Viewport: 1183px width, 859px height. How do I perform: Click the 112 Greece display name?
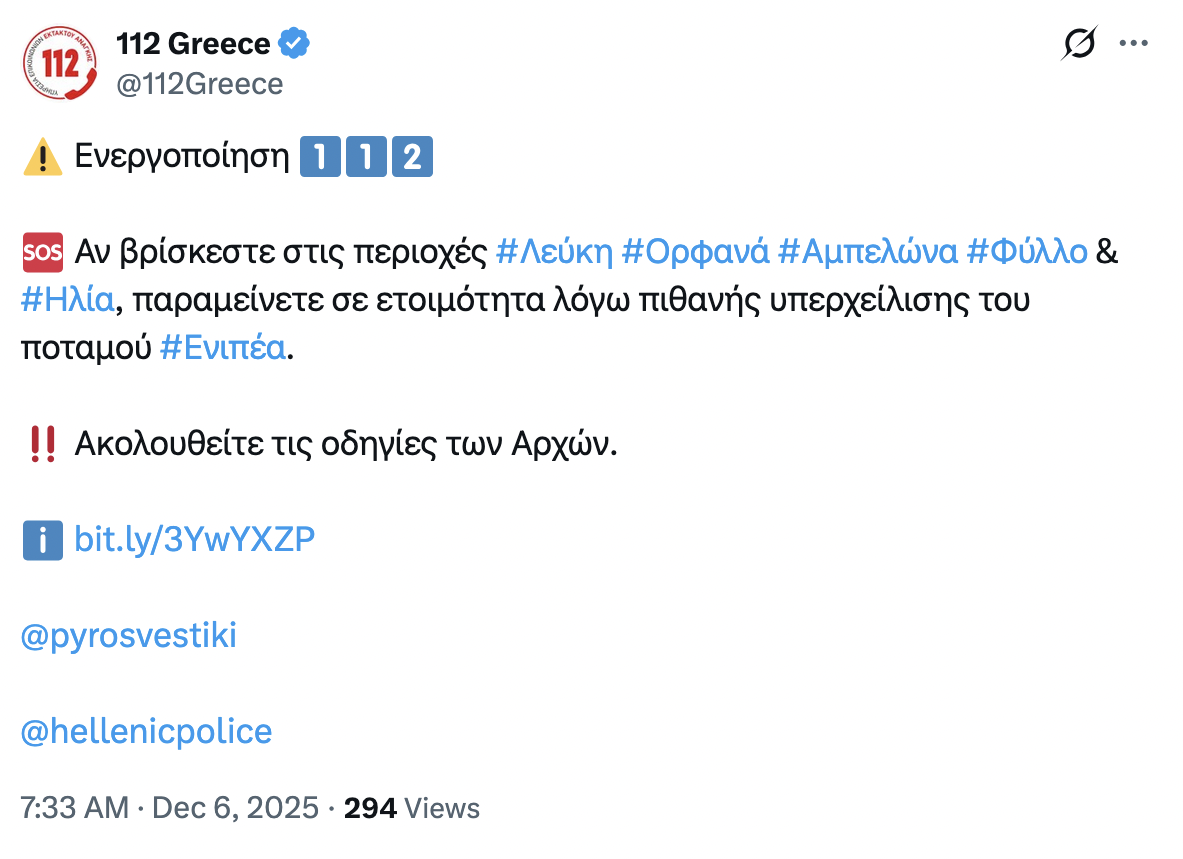pos(193,44)
